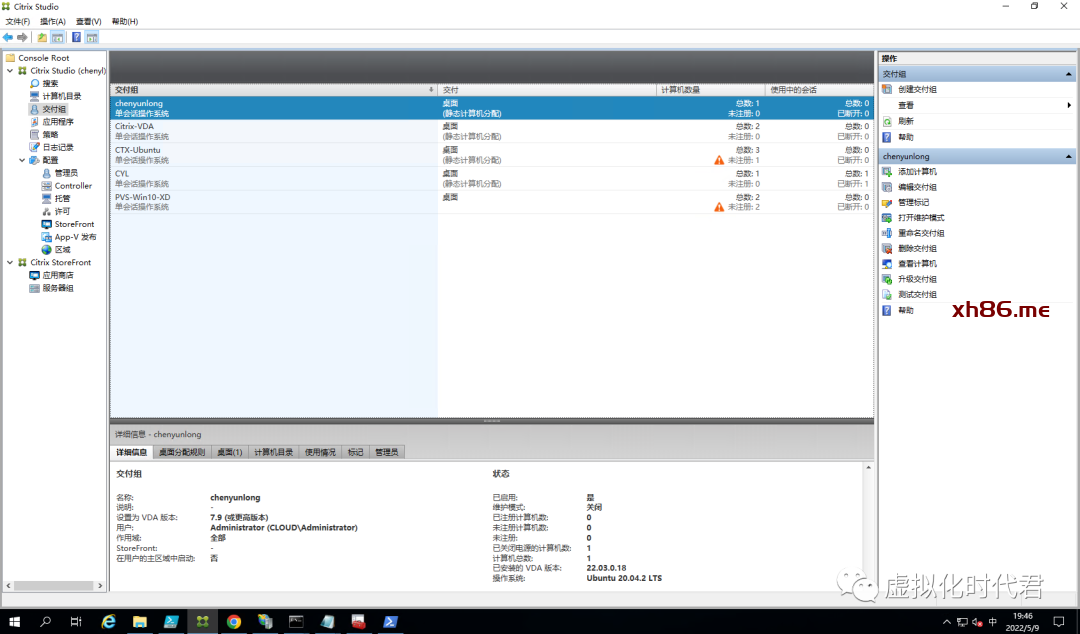The height and width of the screenshot is (634, 1080).
Task: Open 应用程序 in the console tree
Action: click(x=58, y=122)
